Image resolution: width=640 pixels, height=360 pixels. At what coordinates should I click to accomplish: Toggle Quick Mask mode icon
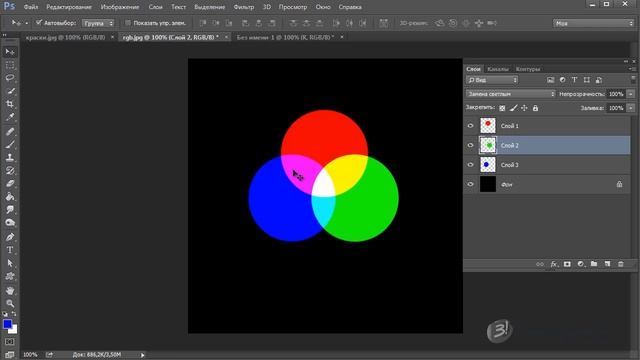click(x=10, y=342)
